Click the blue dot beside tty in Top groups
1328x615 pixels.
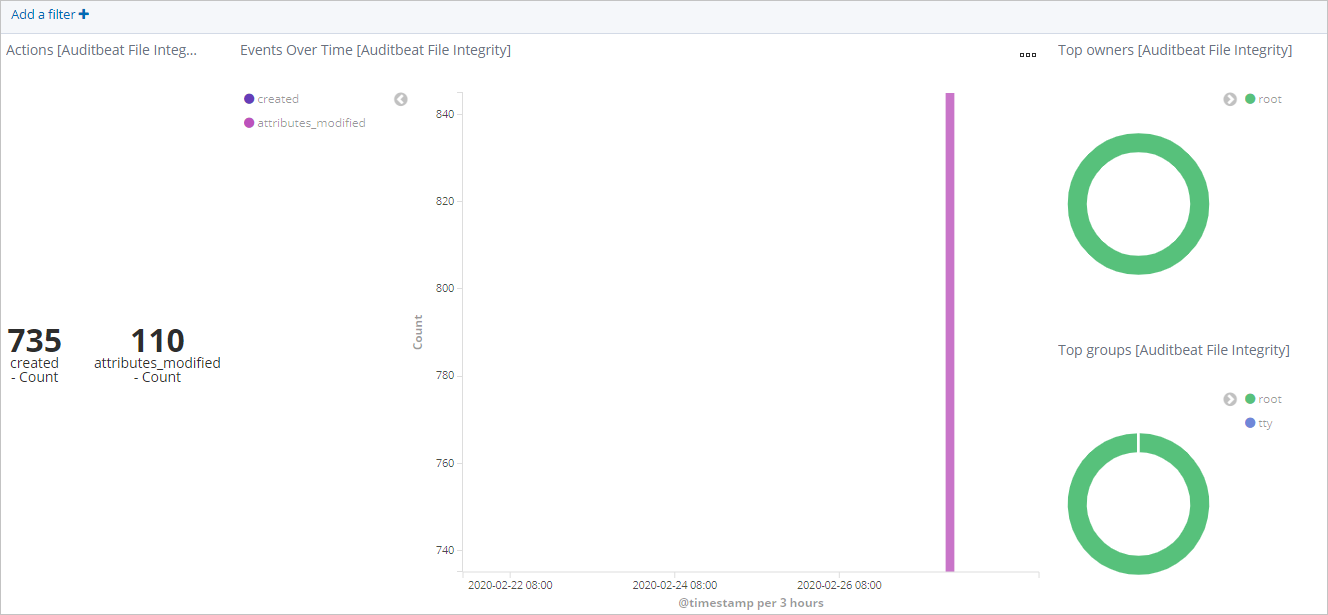click(1250, 423)
